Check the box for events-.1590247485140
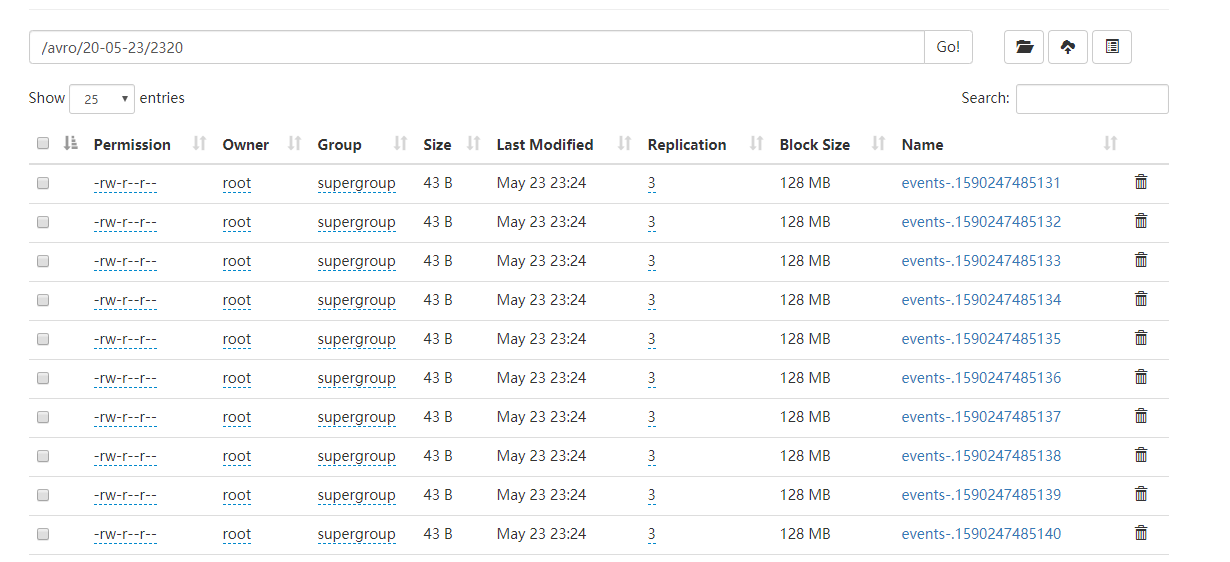 pyautogui.click(x=43, y=534)
